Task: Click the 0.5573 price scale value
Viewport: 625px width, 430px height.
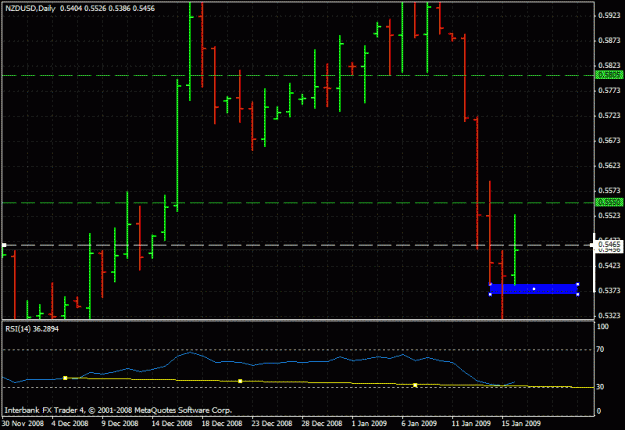Action: 609,190
